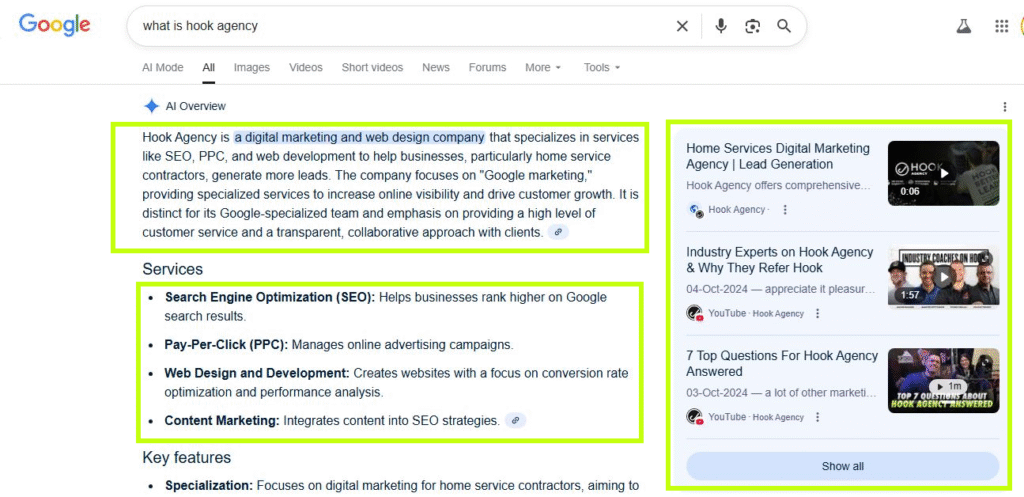Screen dimensions: 1024x497
Task: Click the "Services" heading
Action: tap(172, 269)
